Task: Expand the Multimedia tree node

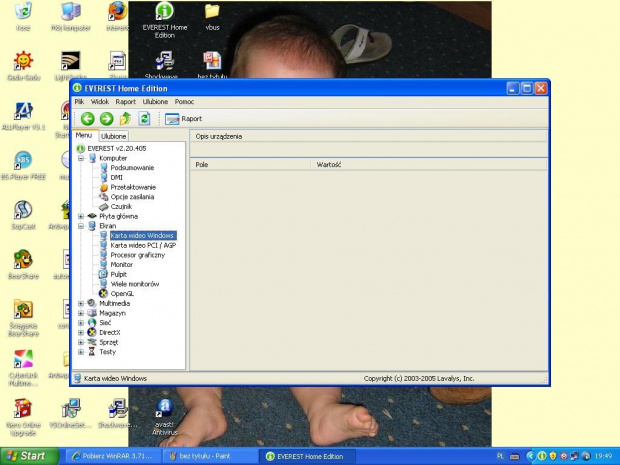Action: (x=81, y=303)
